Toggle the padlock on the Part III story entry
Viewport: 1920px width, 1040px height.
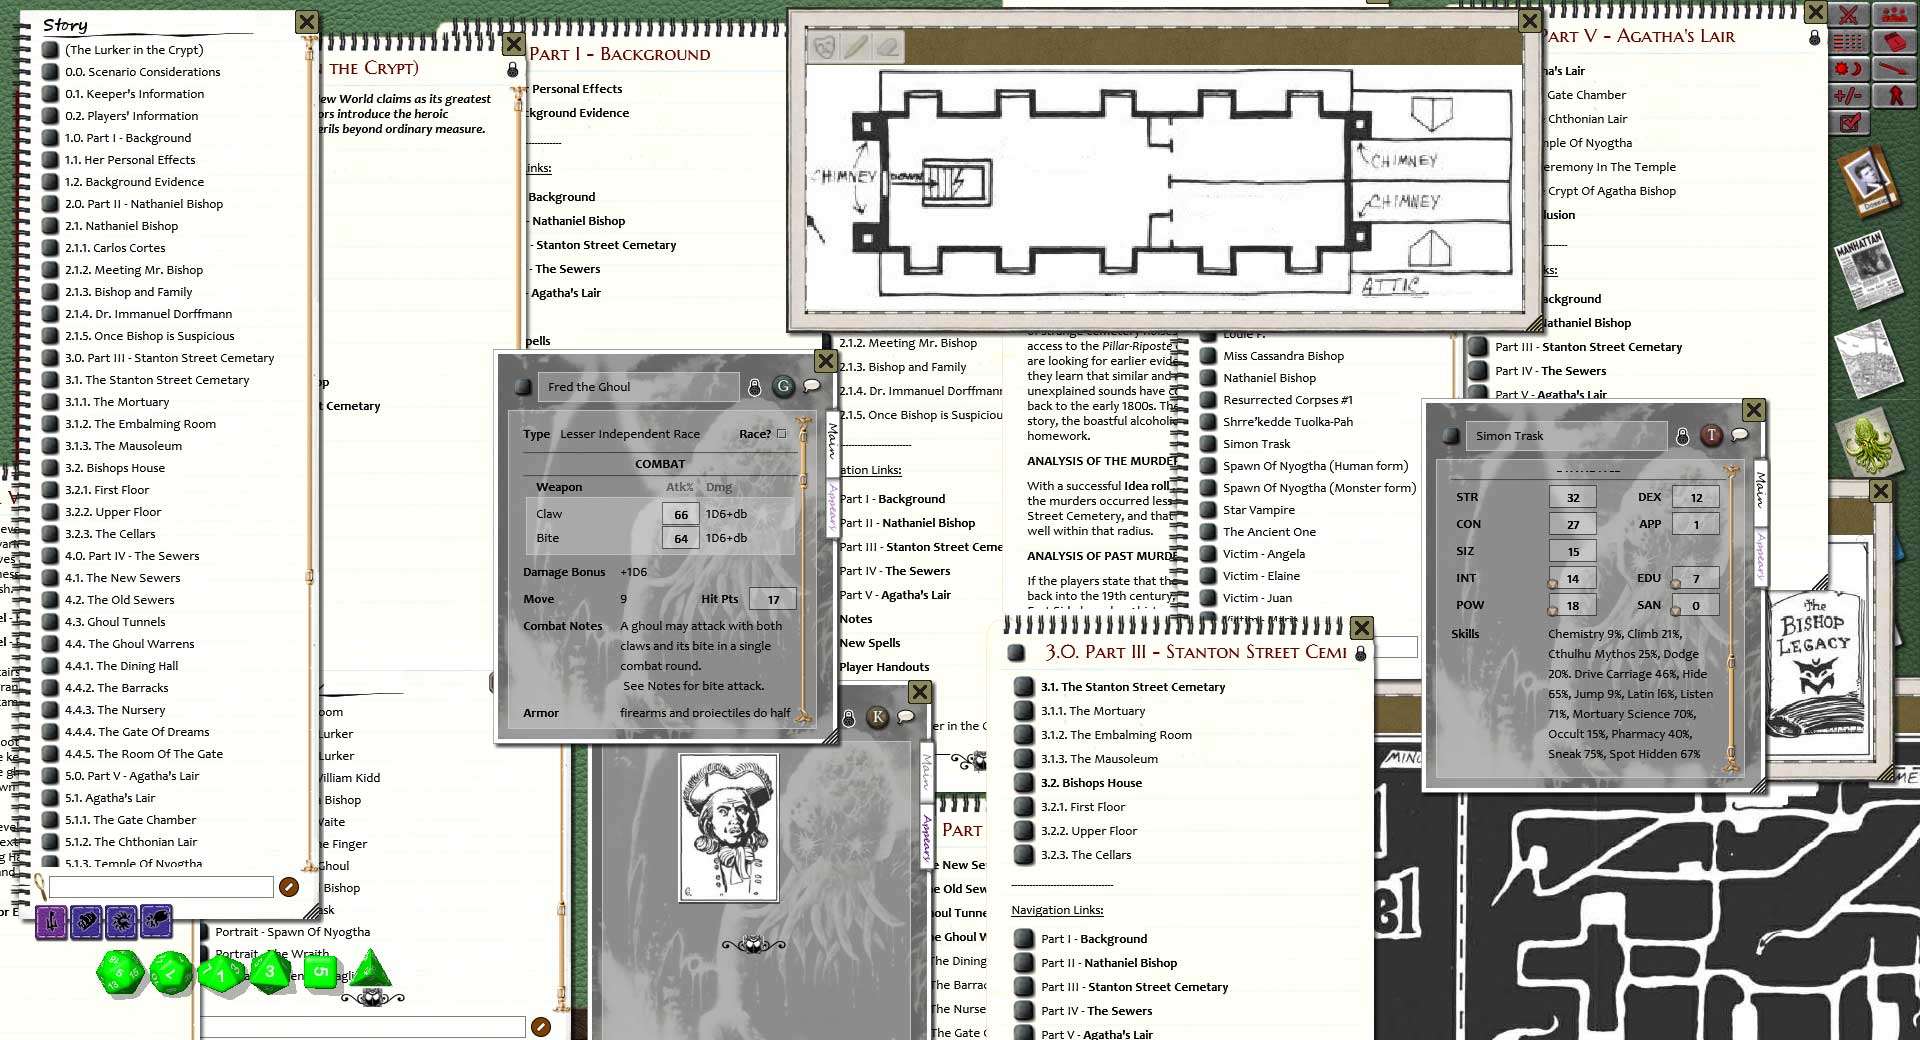pos(1360,654)
